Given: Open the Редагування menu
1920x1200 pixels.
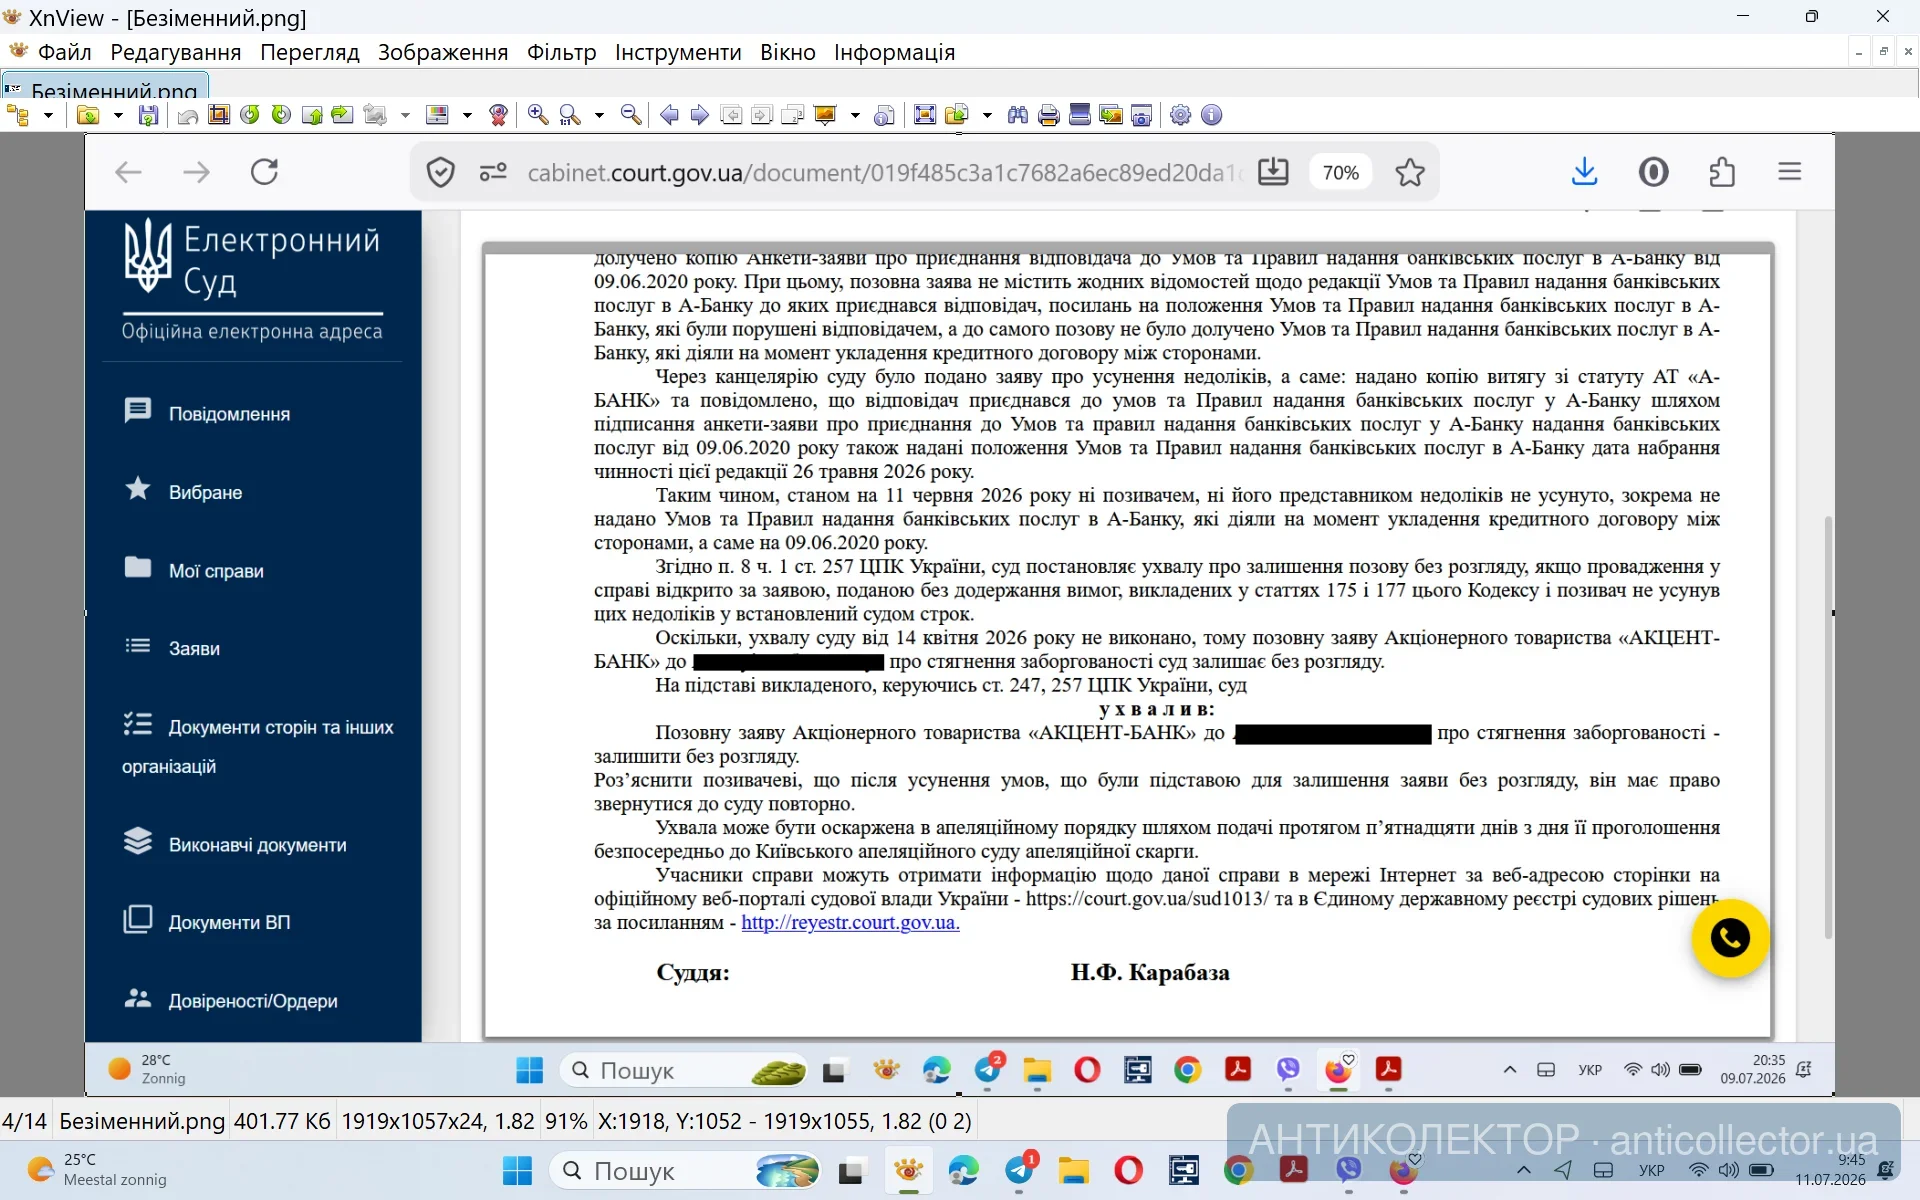Looking at the screenshot, I should 176,52.
